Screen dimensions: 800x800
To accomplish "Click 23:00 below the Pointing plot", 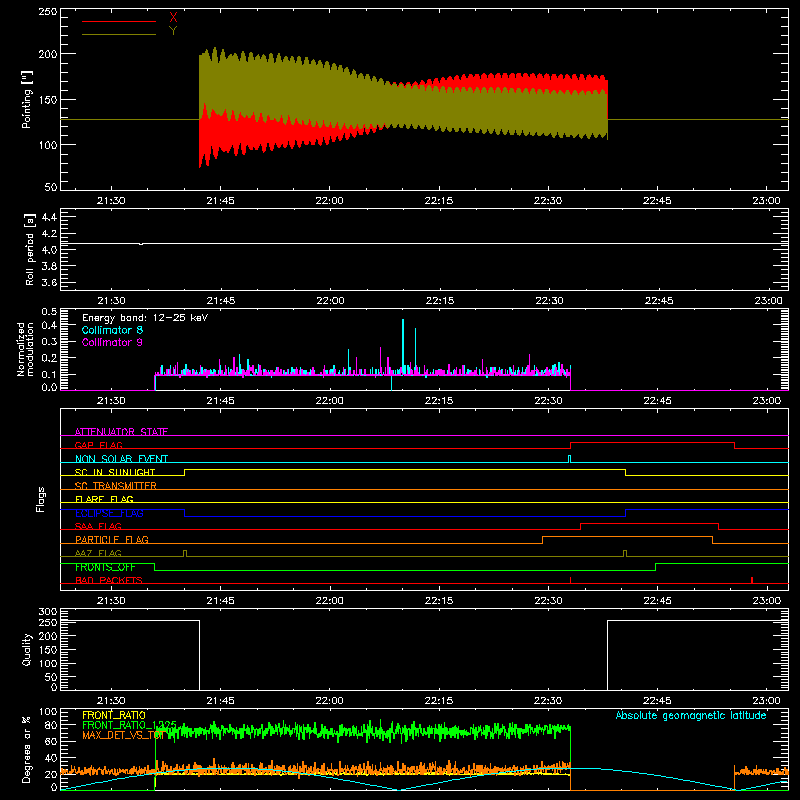I will point(766,201).
